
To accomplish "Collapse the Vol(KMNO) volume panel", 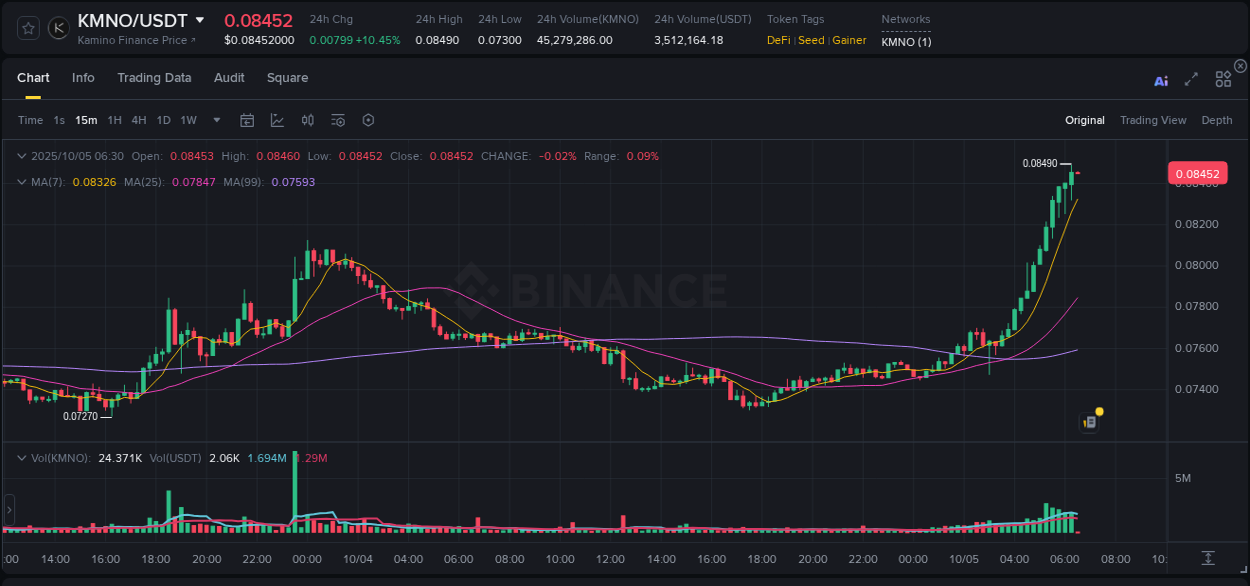I will [21, 458].
